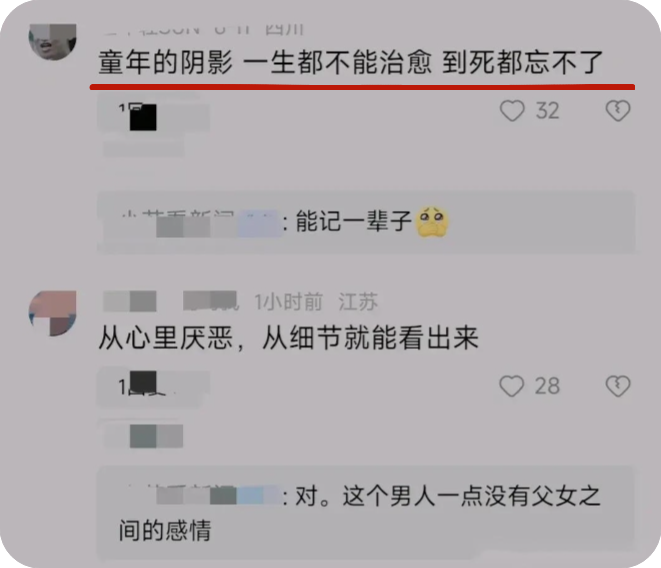Open the Jiangsu commenter's avatar

click(53, 313)
